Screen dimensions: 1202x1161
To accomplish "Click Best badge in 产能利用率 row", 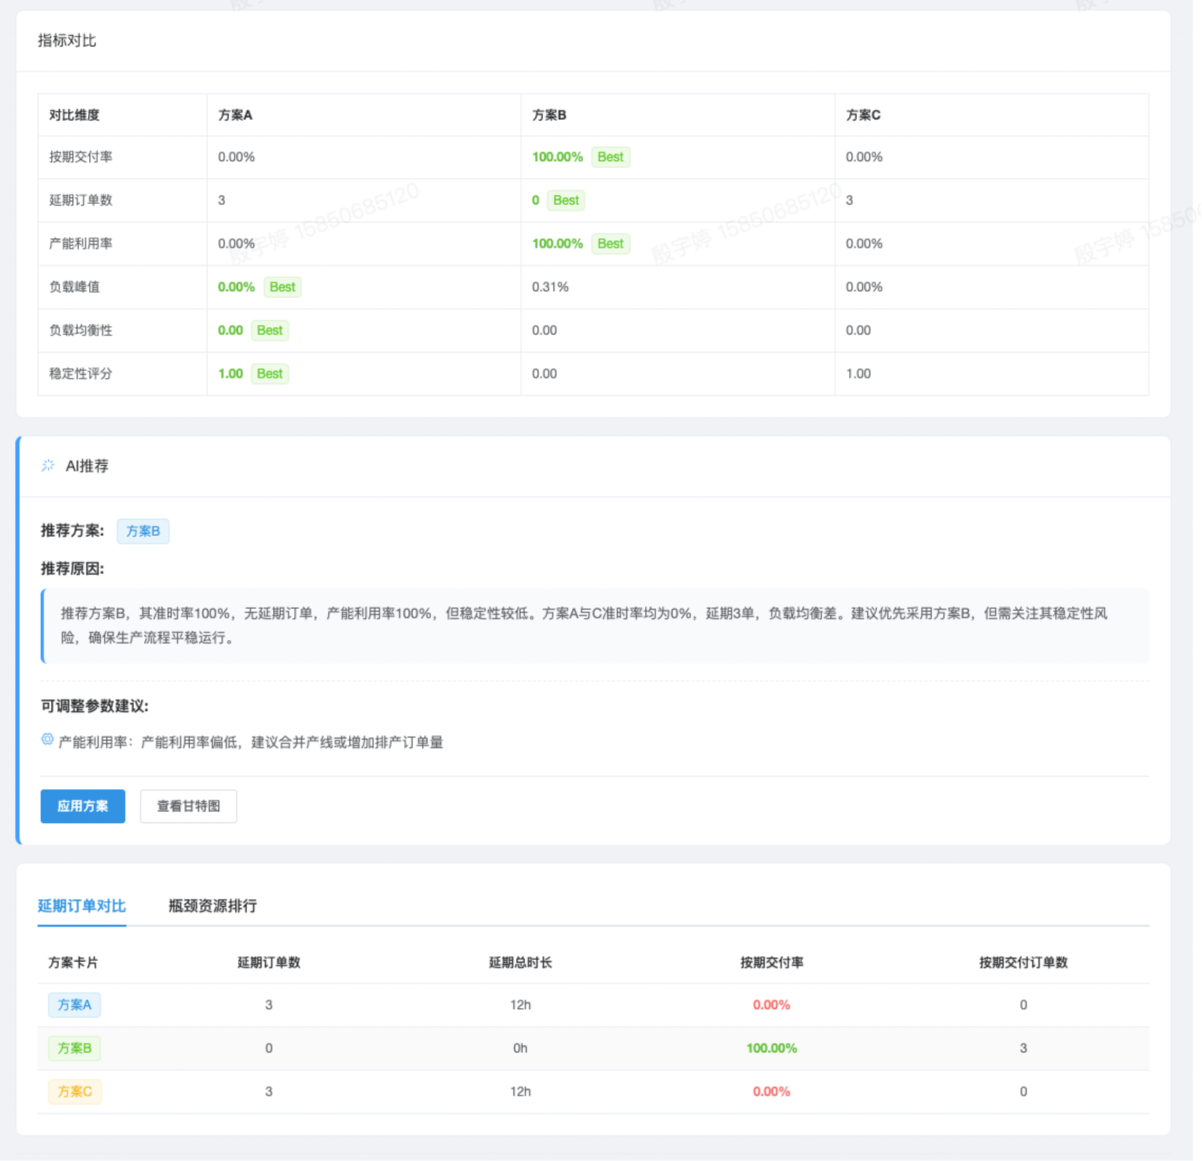I will pyautogui.click(x=610, y=243).
